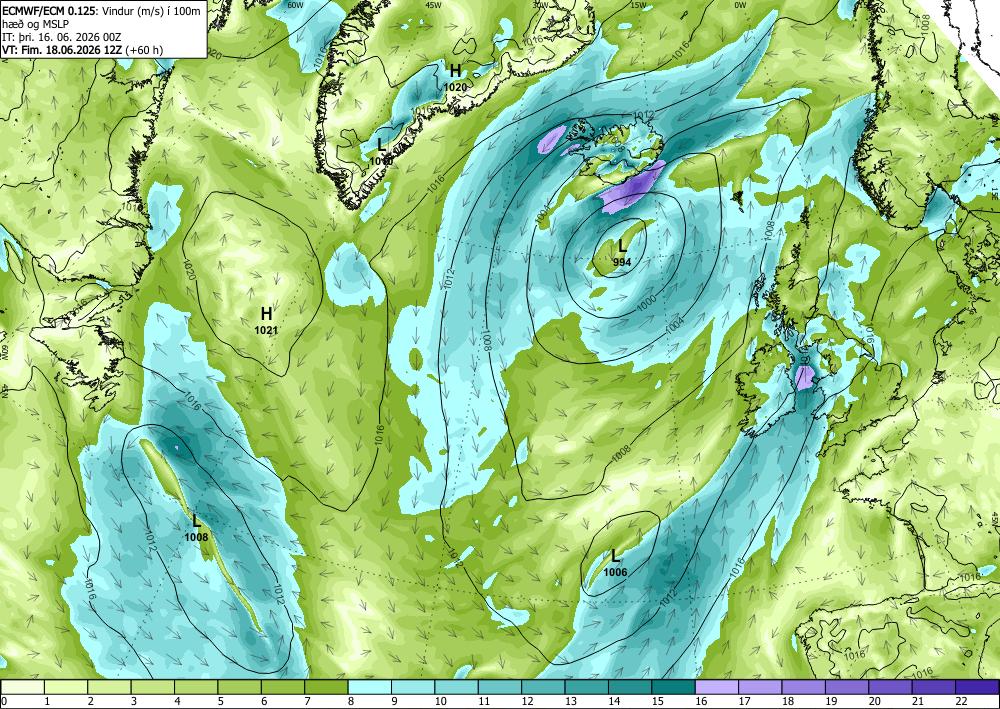Click the 19 m/s purple legend swatch
This screenshot has width=1000, height=709.
point(847,687)
